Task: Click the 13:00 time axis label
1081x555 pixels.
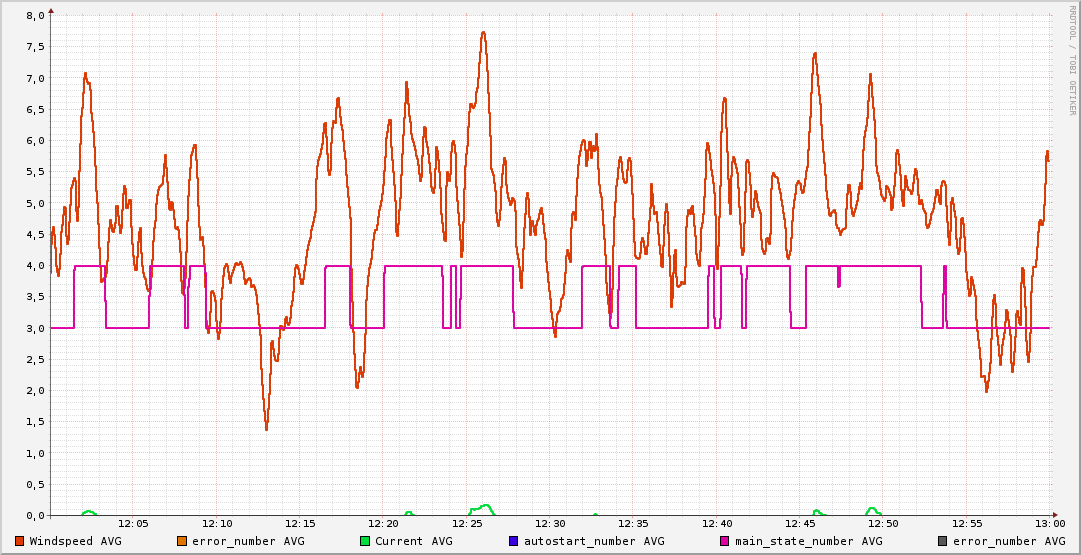Action: tap(1049, 523)
